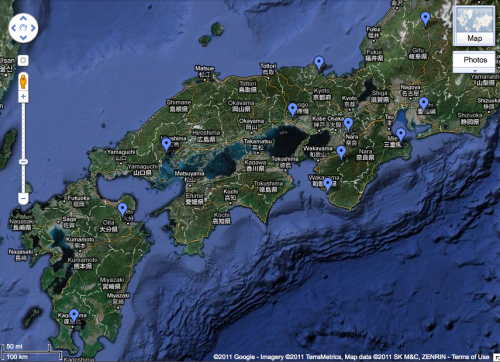Click the blue marker near Kagoshima

point(74,315)
